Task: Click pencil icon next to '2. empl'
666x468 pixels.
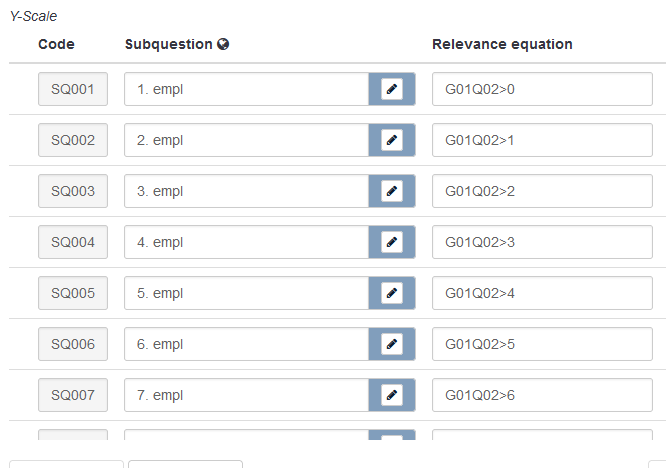Action: pos(392,141)
